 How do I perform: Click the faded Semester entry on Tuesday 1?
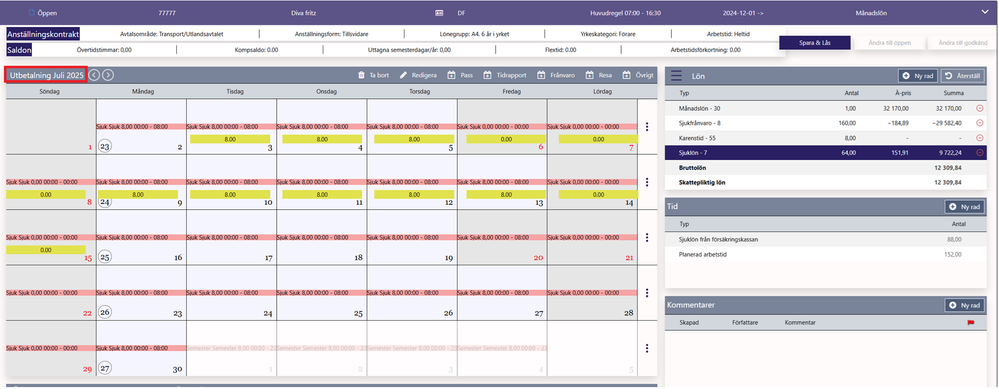pos(231,348)
